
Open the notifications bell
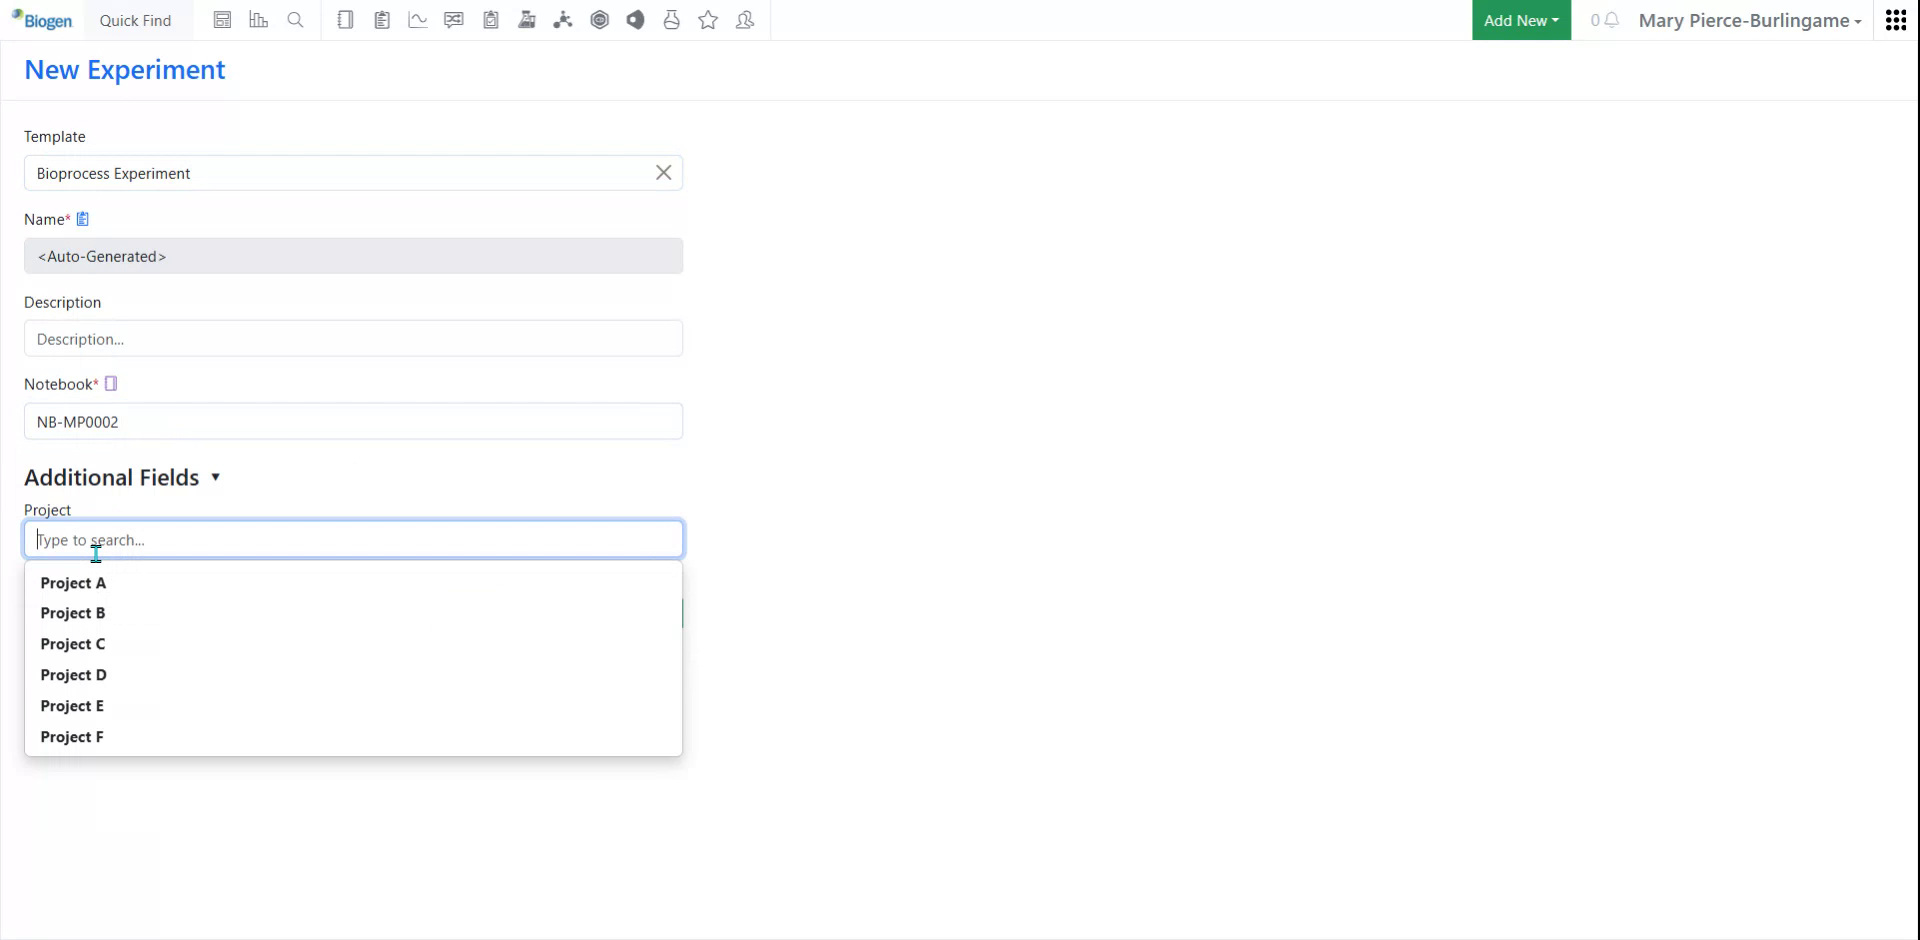coord(1610,20)
